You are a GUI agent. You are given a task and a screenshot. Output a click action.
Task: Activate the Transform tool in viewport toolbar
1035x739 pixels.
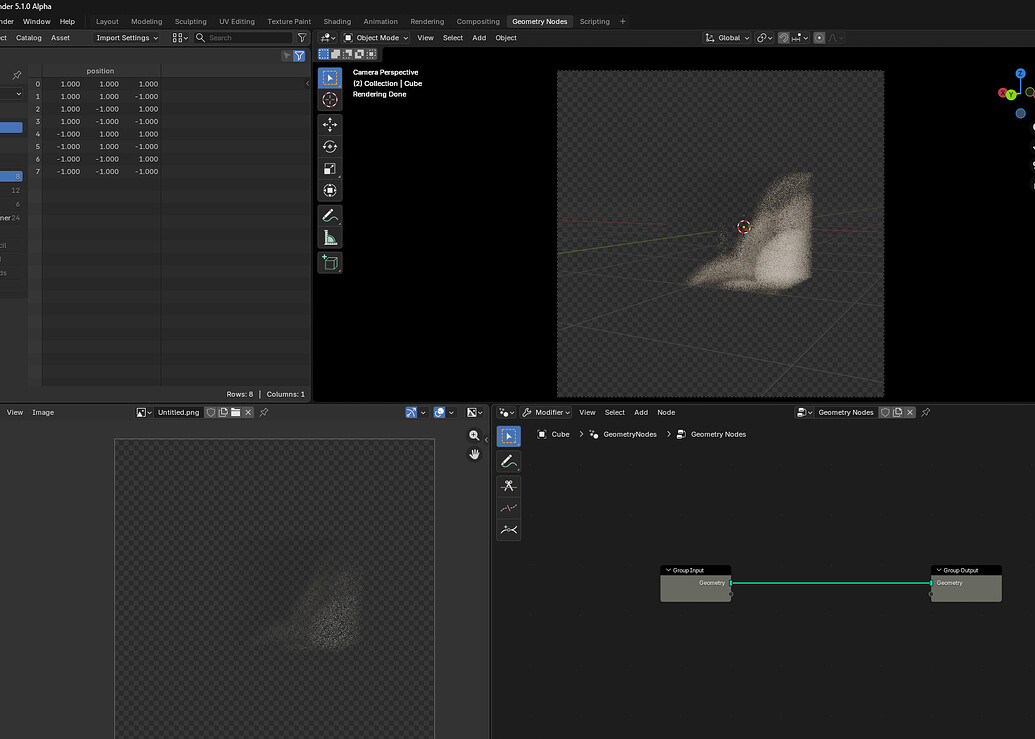330,191
